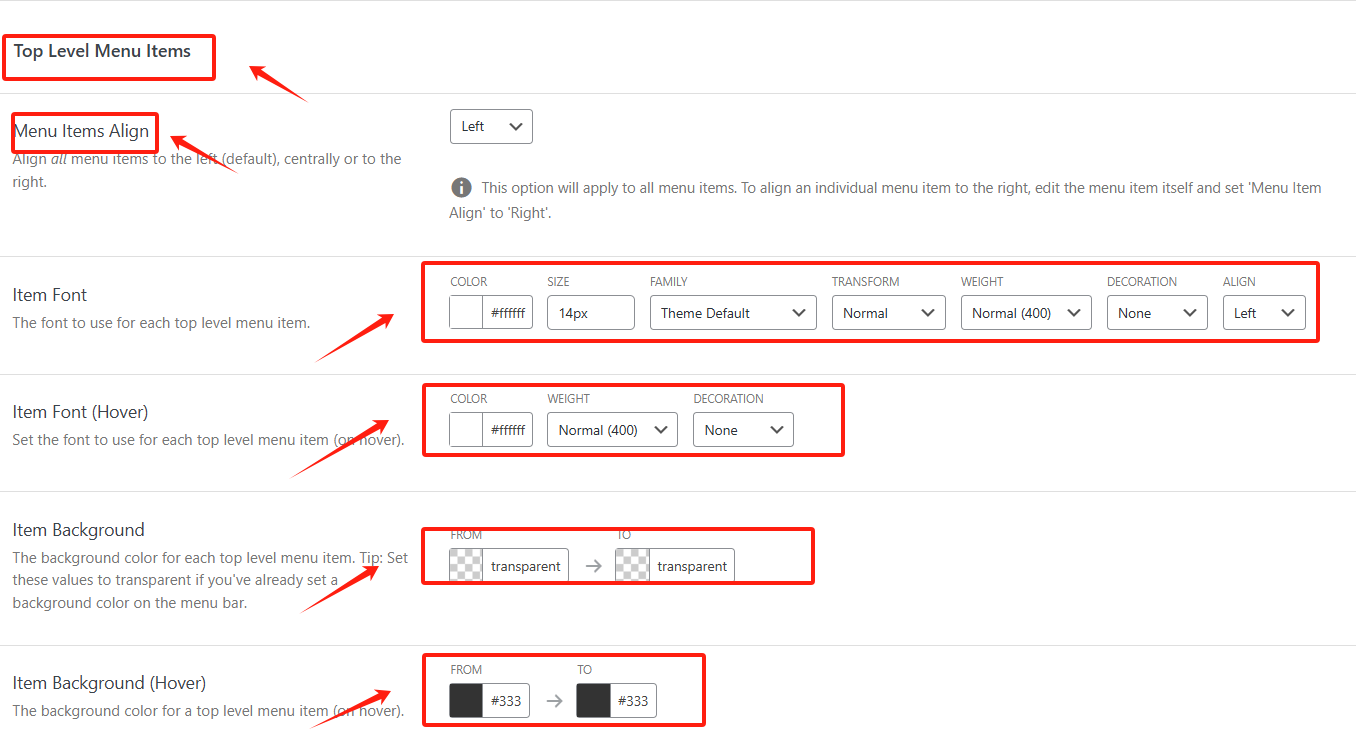Open the Item Font (Hover) Decoration dropdown
Viewport: 1356px width, 756px height.
[x=743, y=430]
